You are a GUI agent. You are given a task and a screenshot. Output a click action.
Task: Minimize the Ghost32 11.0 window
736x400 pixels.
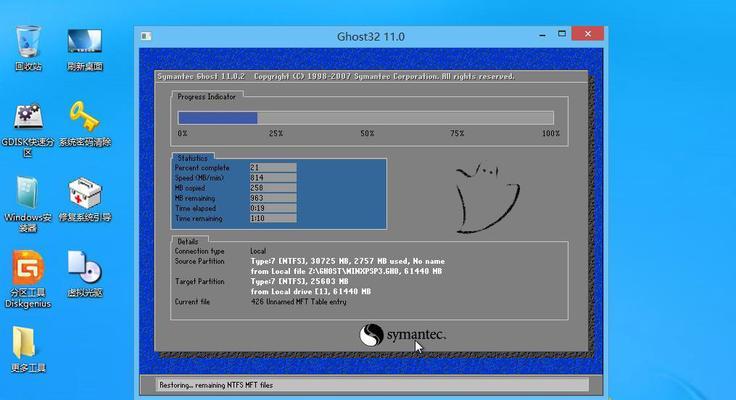(x=543, y=35)
